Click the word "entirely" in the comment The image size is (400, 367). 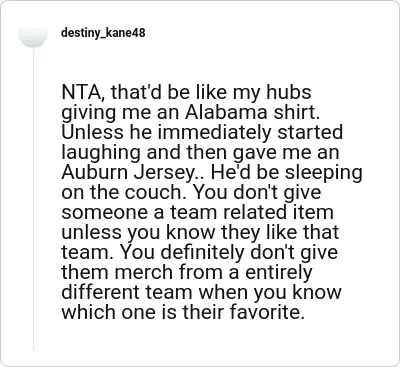click(278, 272)
